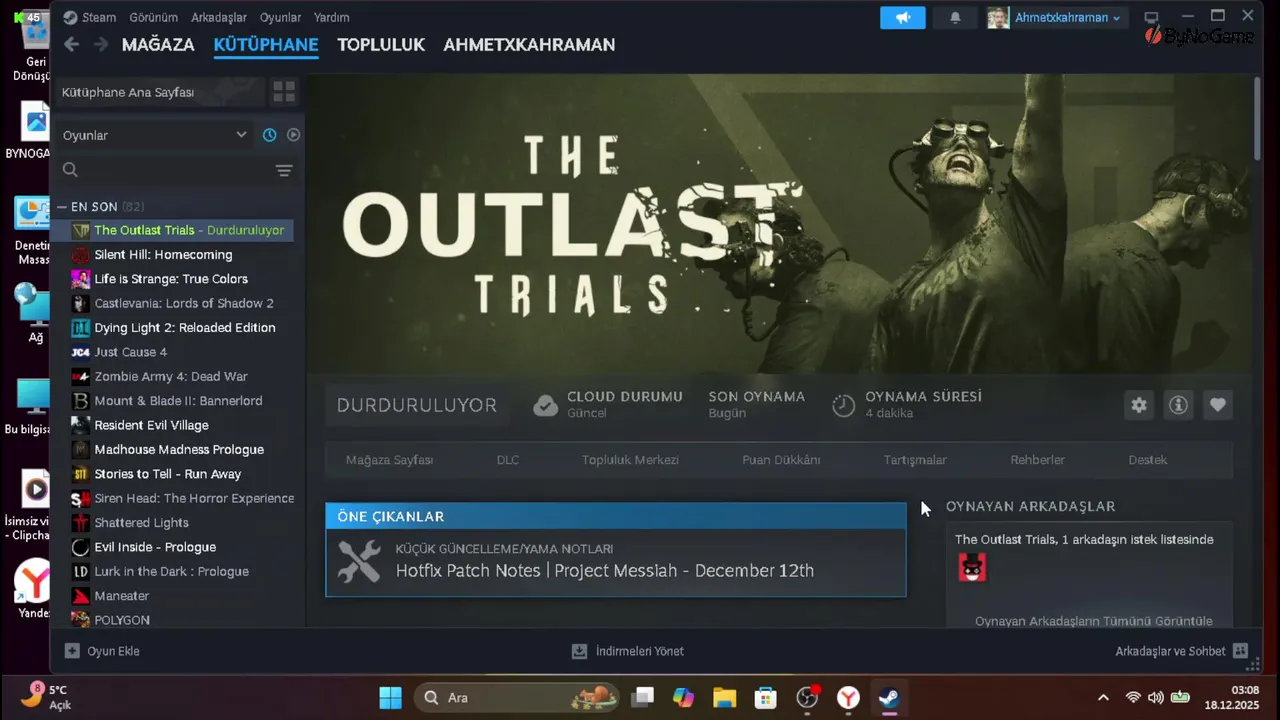This screenshot has height=720, width=1280.
Task: Open File Explorer from taskbar
Action: pyautogui.click(x=725, y=697)
